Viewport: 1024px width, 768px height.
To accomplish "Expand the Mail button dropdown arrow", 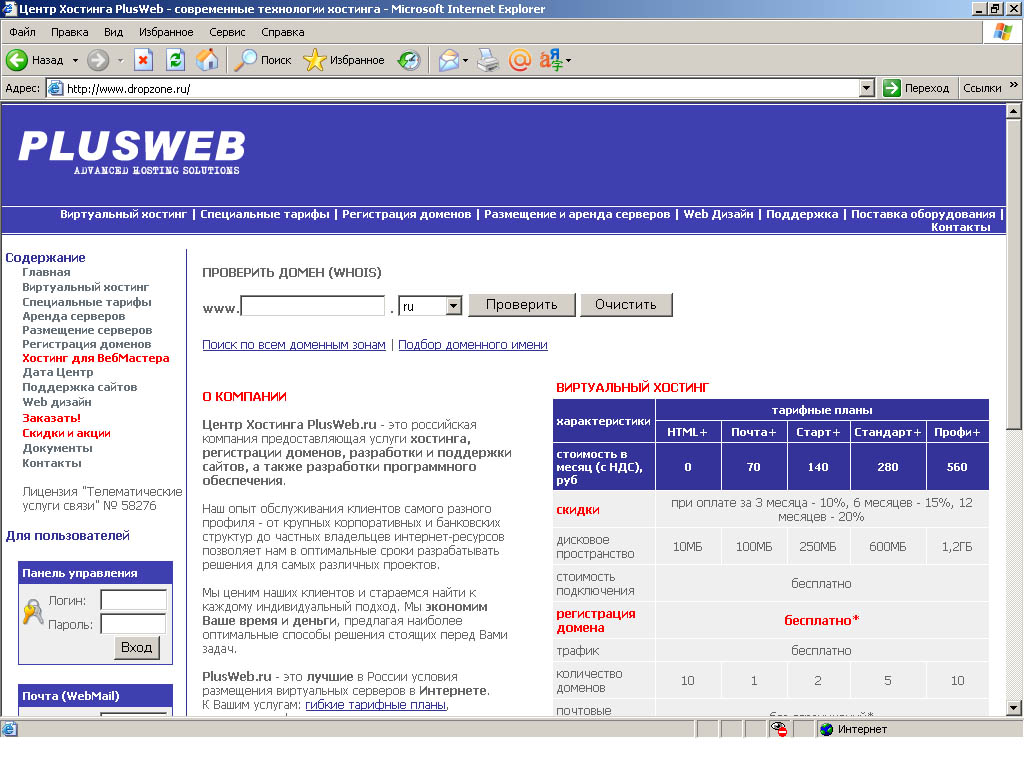I will click(465, 60).
